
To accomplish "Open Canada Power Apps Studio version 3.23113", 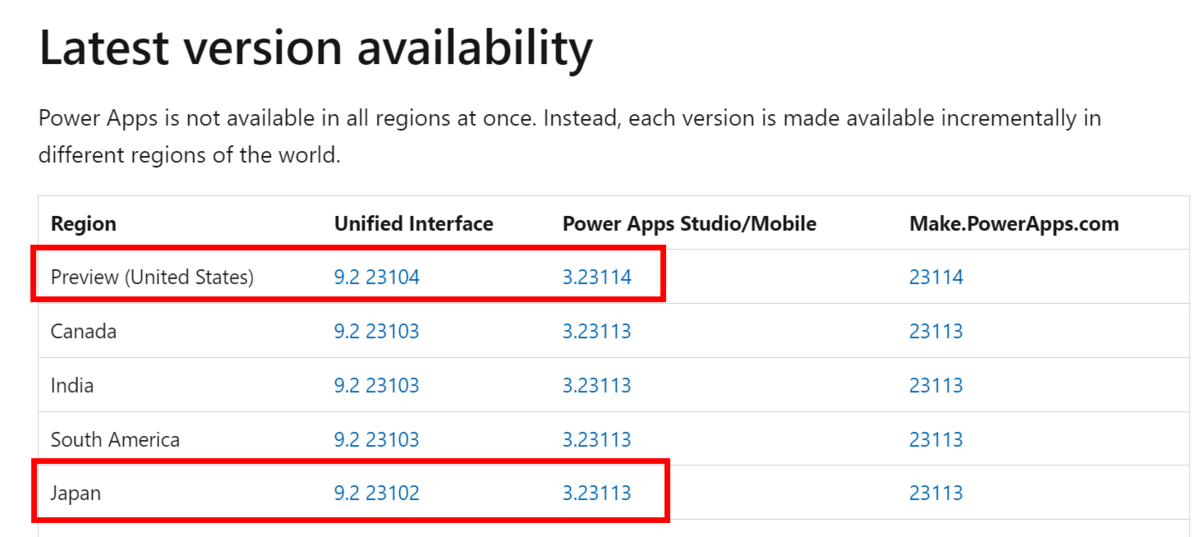I will [x=596, y=331].
